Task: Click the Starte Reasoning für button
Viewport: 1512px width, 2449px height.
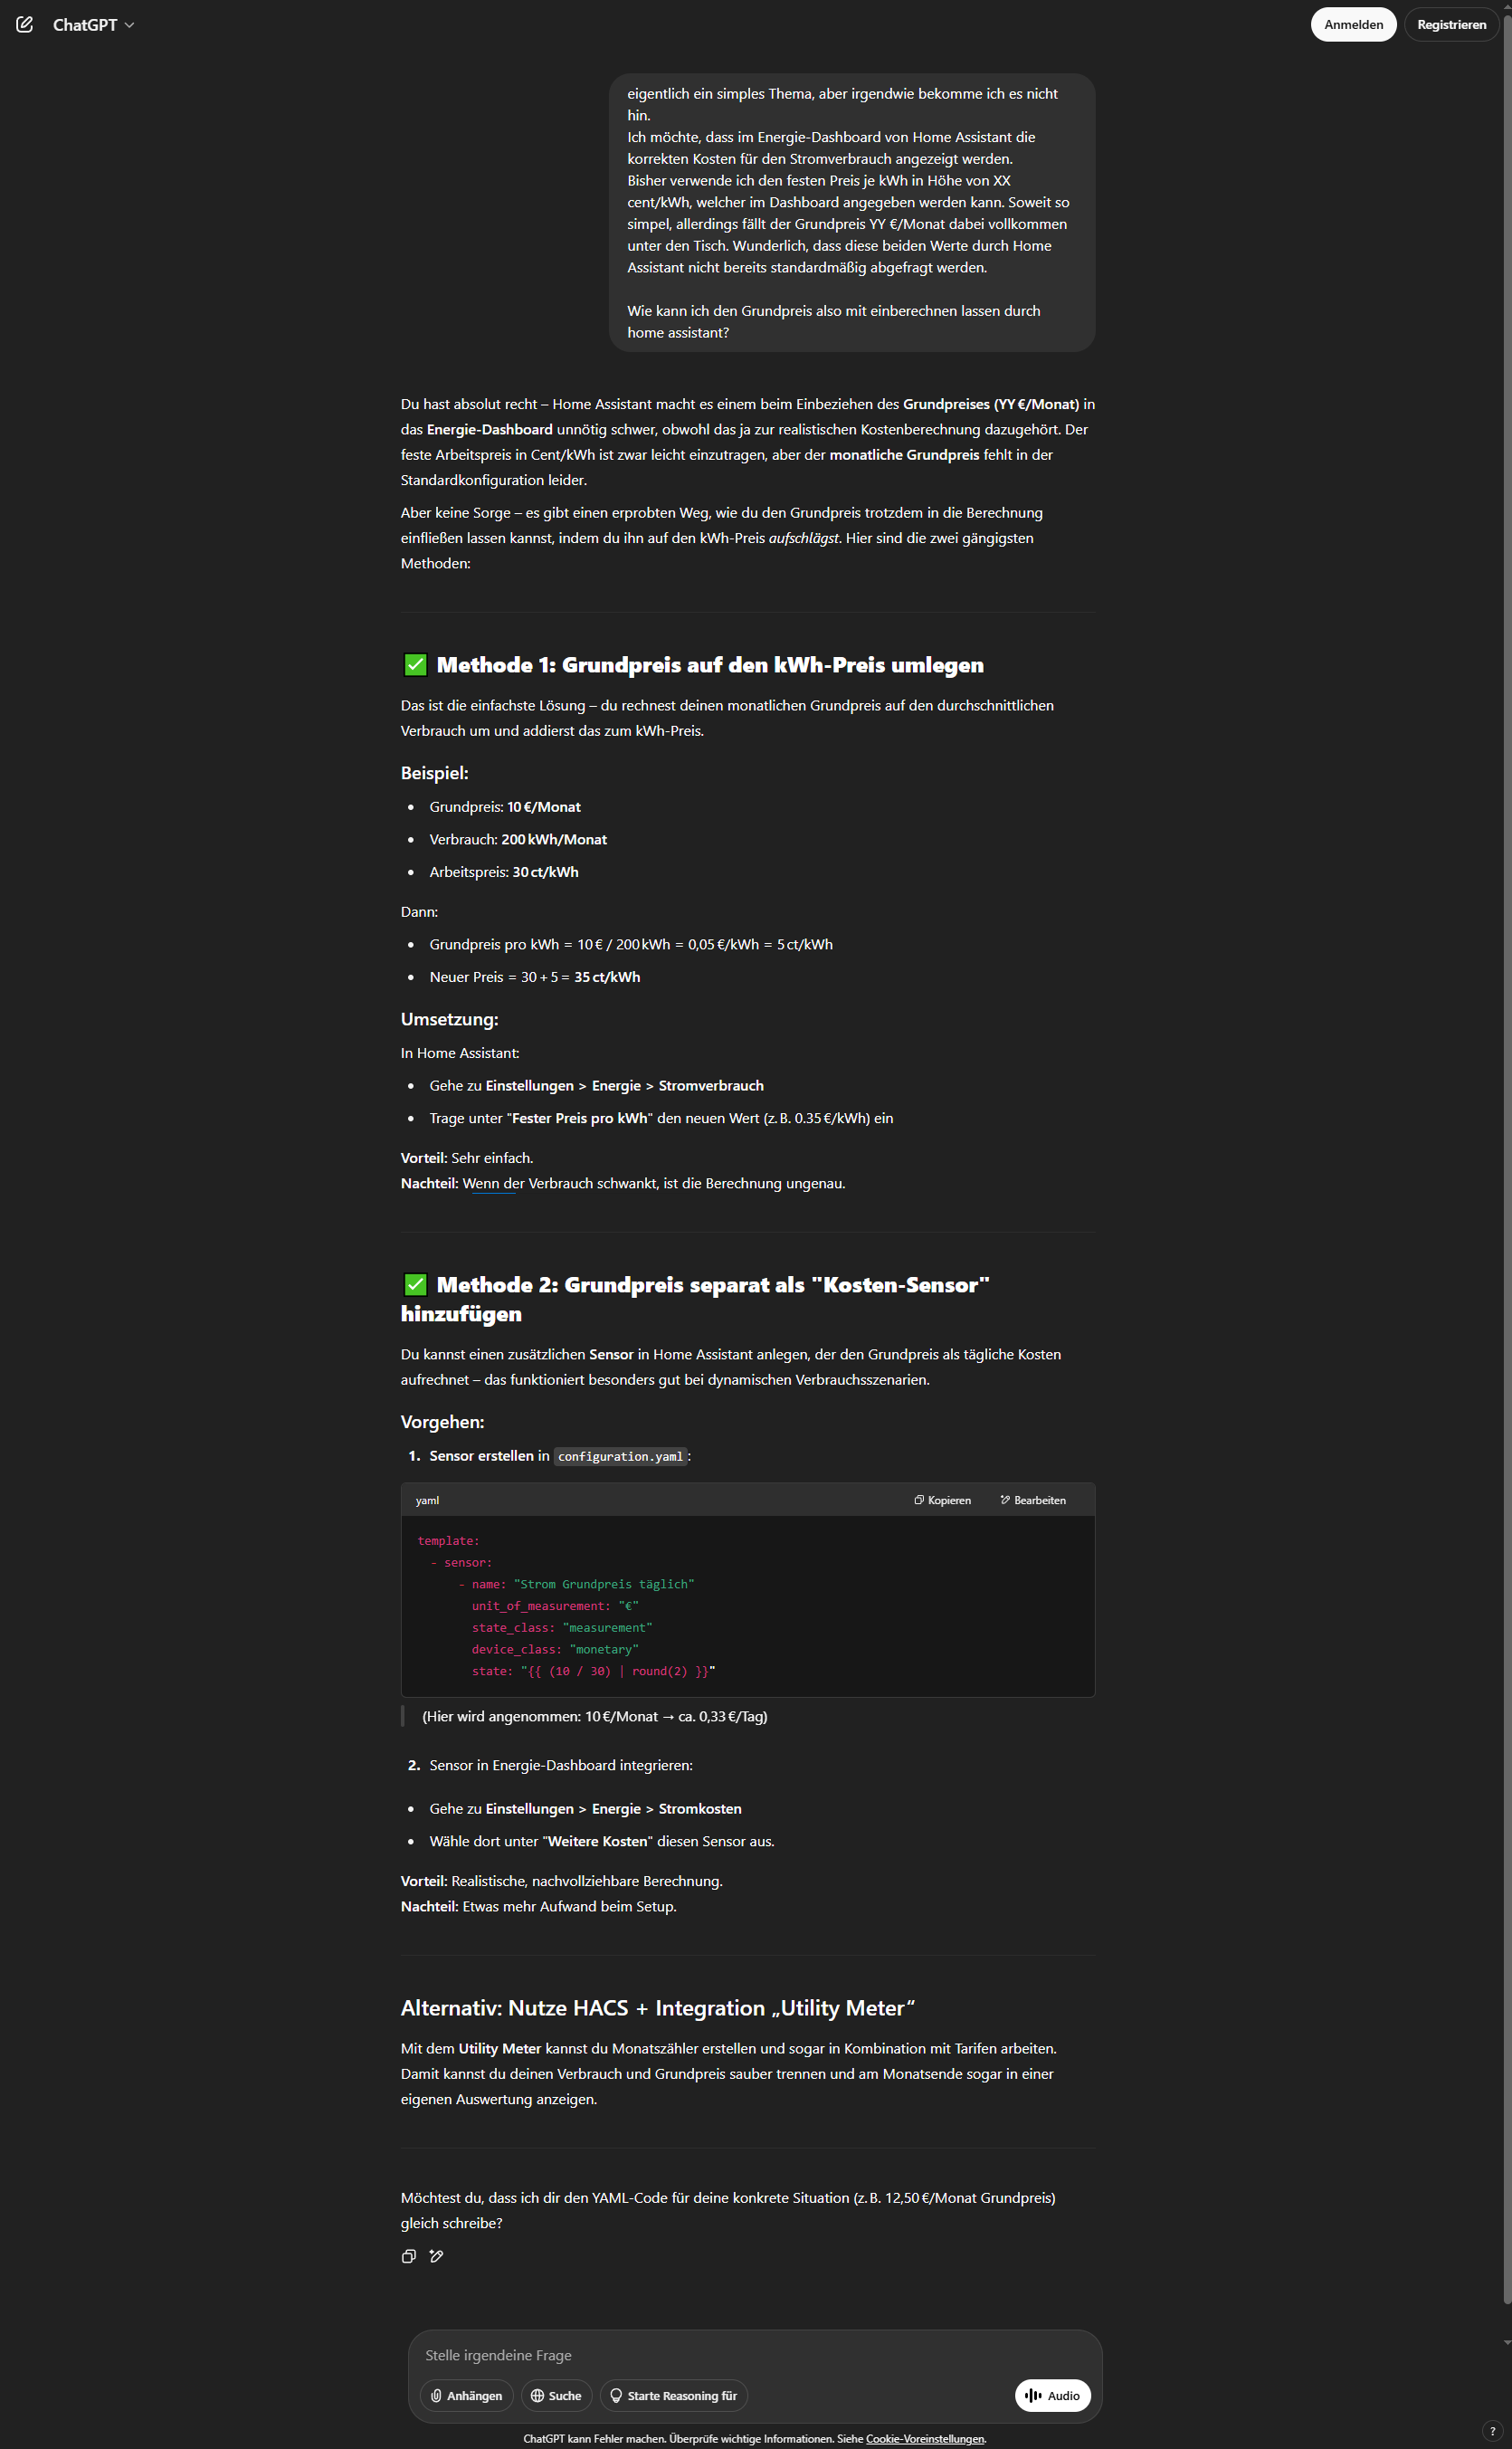Action: [x=673, y=2395]
